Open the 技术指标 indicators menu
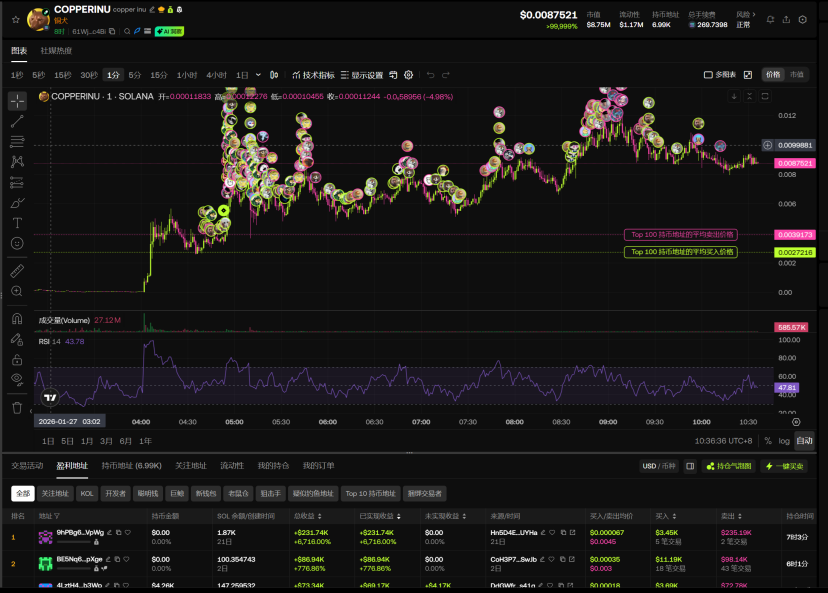 click(313, 75)
